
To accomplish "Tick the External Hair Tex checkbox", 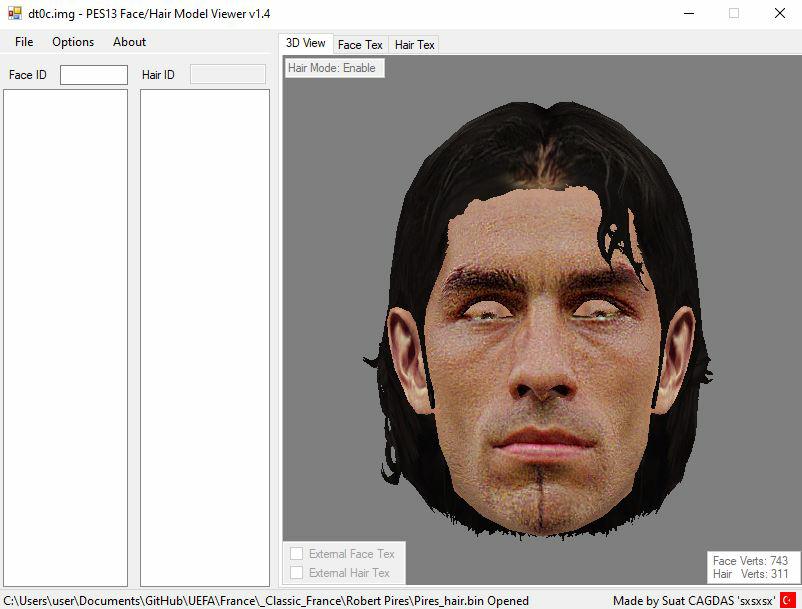I will point(296,573).
